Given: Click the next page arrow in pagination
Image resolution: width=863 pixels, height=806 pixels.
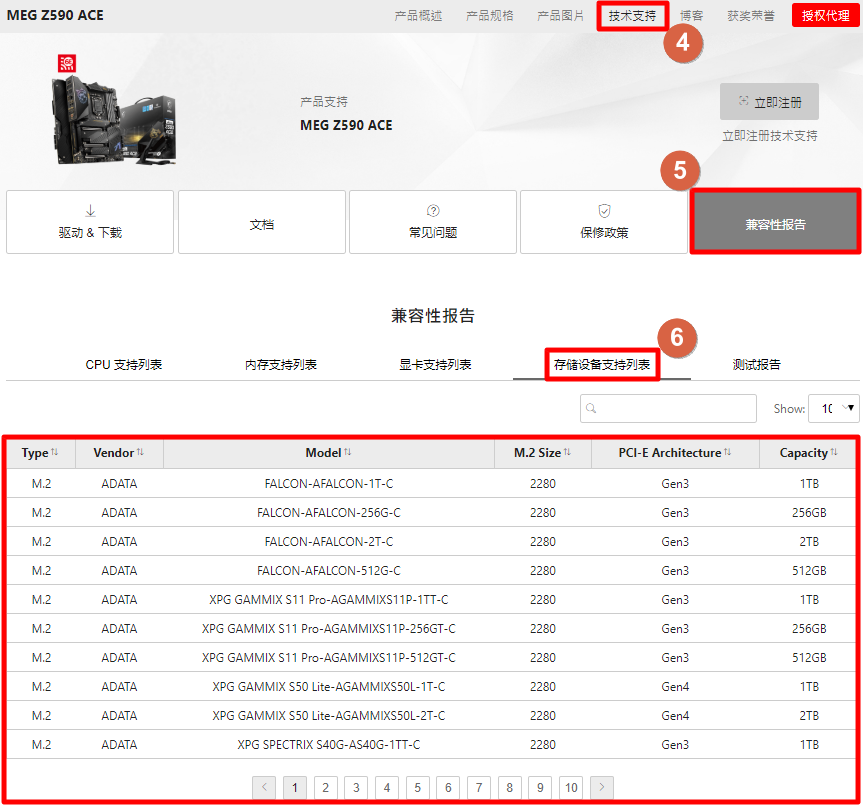Looking at the screenshot, I should pos(601,787).
